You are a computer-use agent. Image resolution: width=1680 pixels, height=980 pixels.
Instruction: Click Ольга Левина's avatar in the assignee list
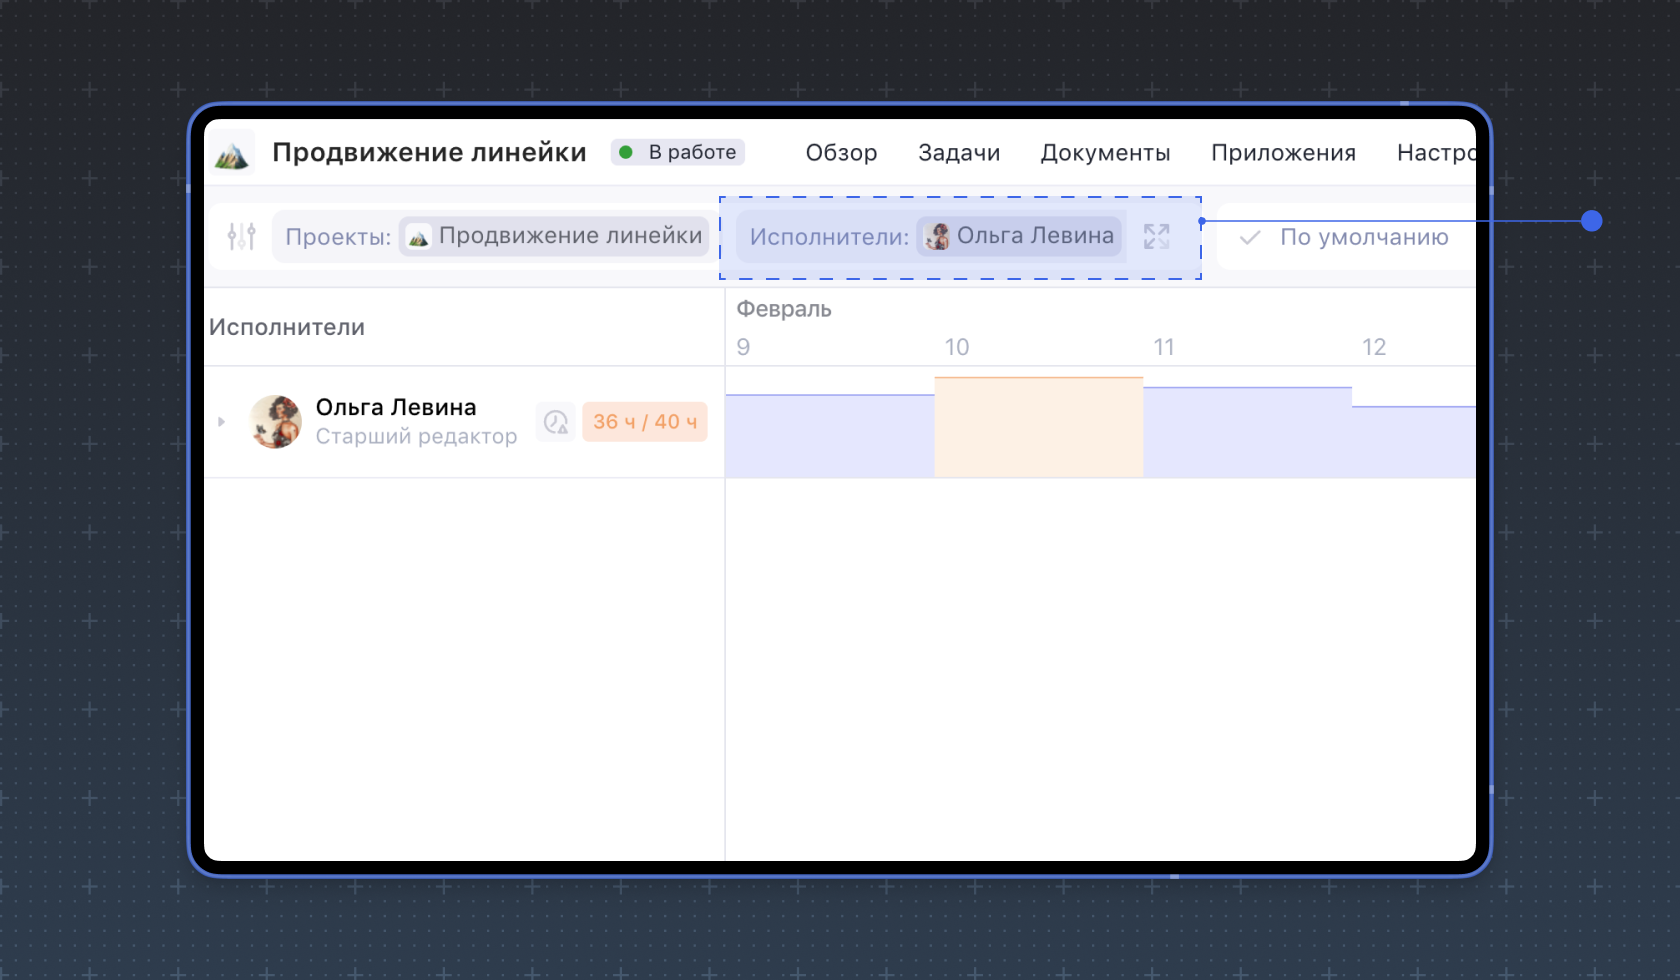click(x=275, y=421)
